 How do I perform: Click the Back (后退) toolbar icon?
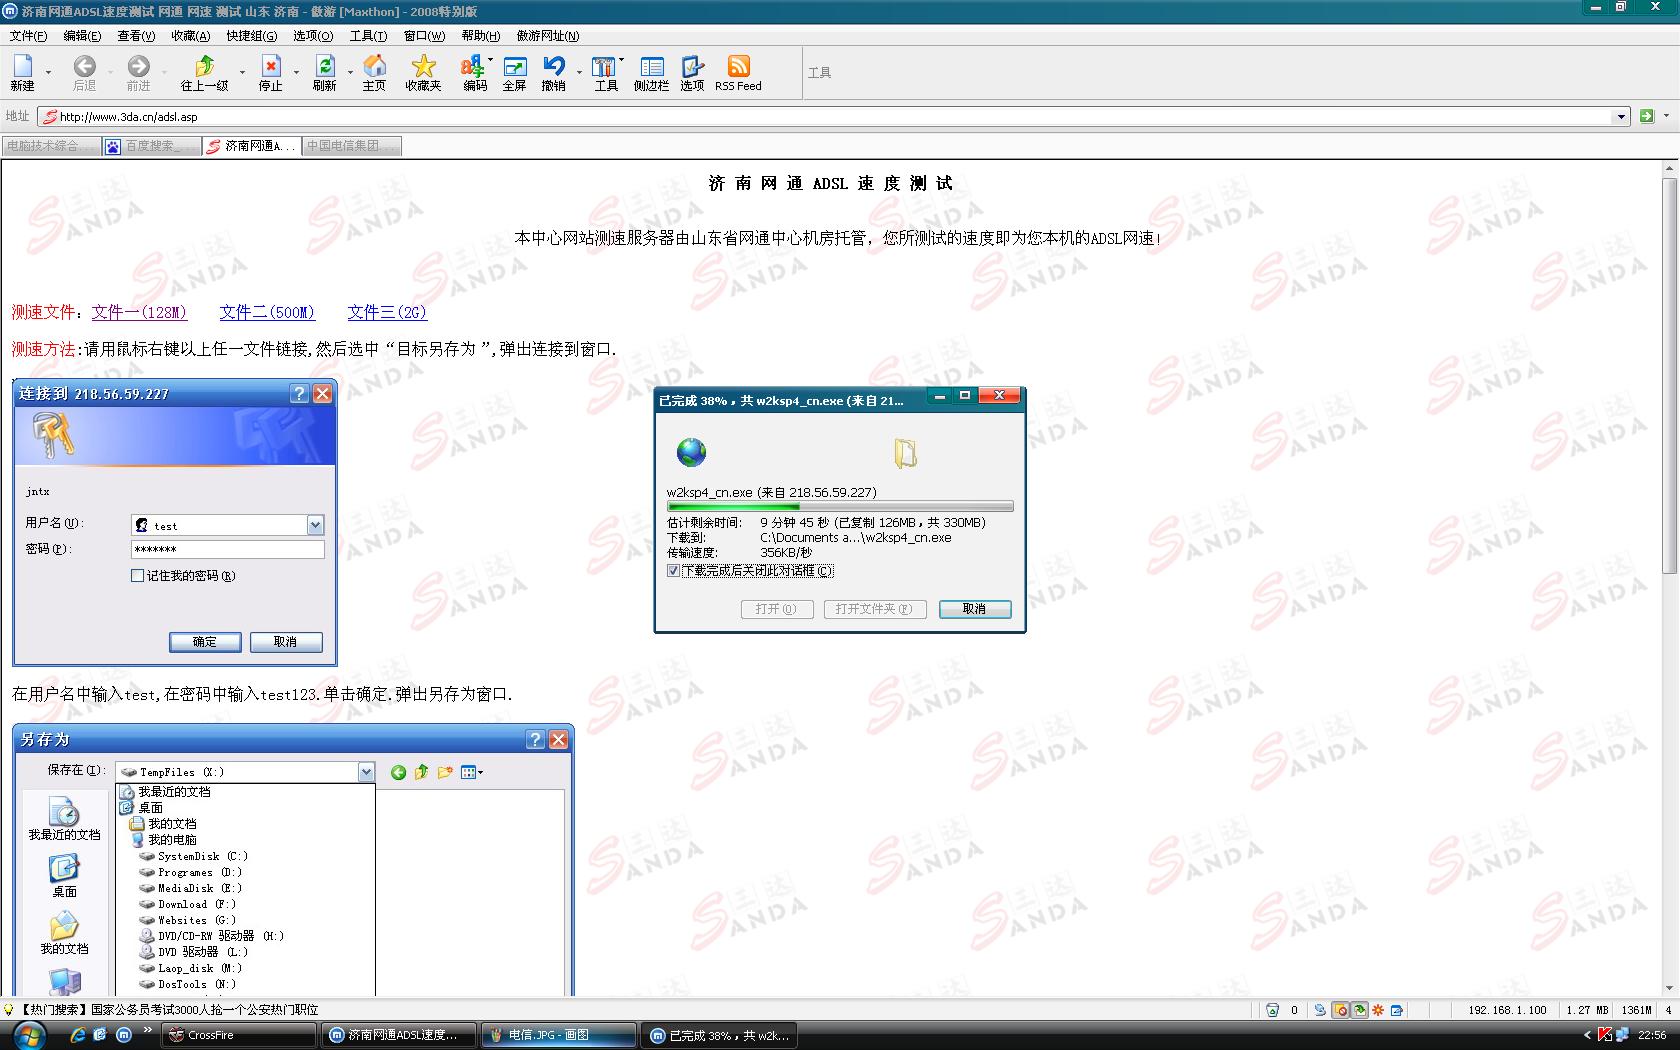[x=85, y=66]
